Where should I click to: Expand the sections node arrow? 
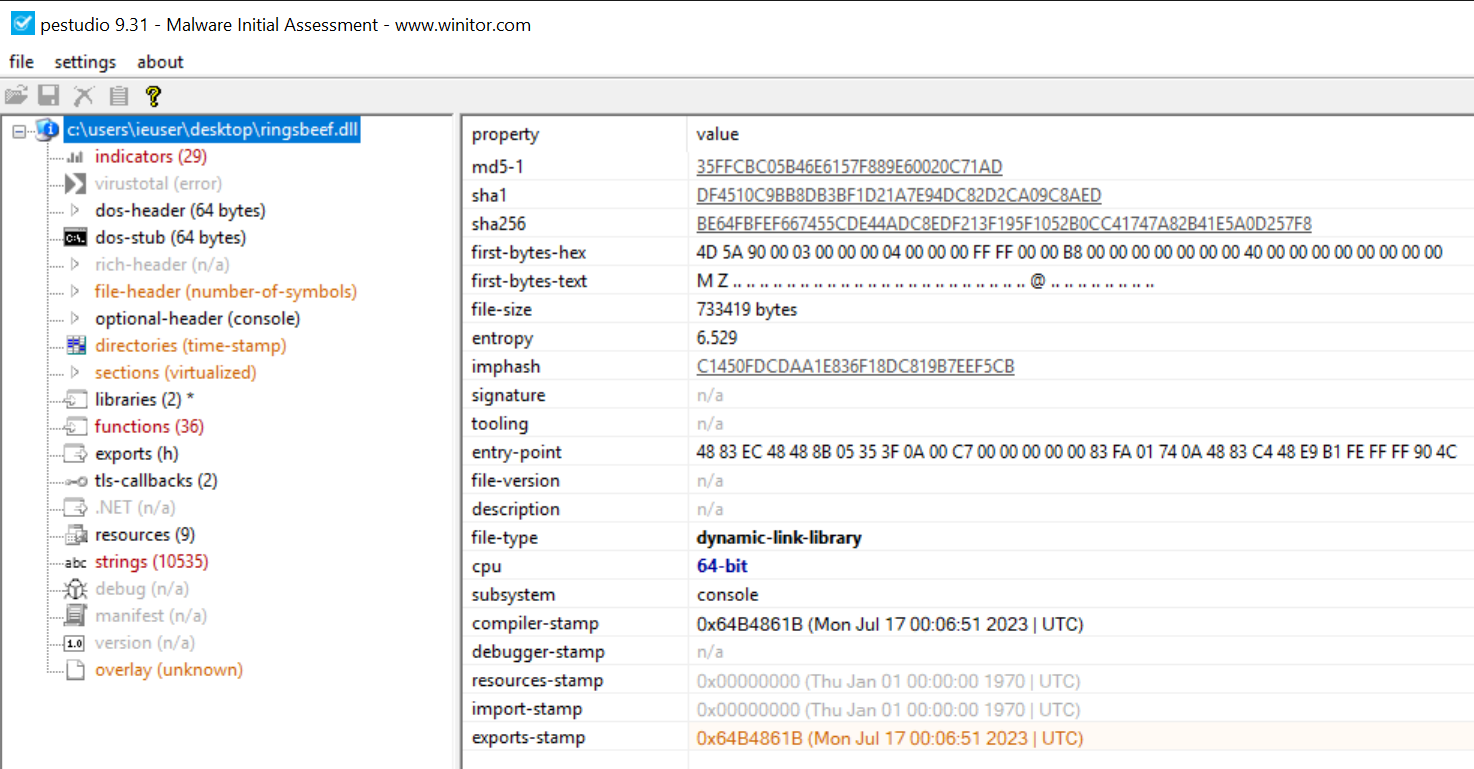[75, 373]
